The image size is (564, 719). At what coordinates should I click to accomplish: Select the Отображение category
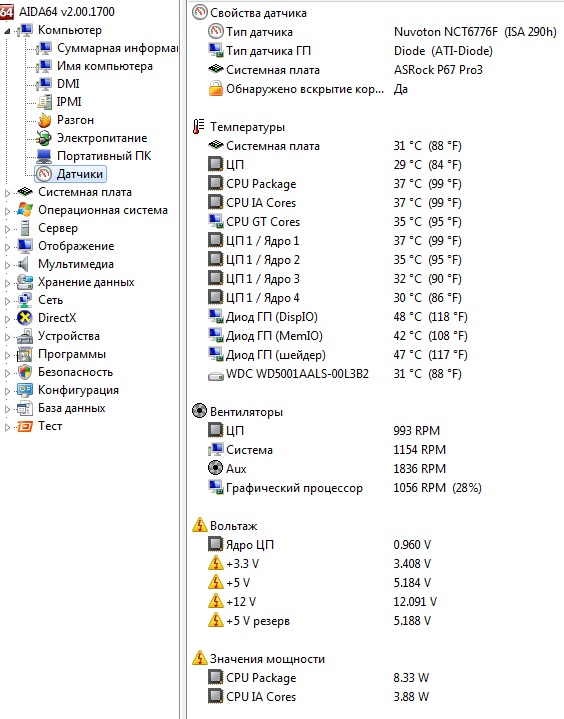76,246
